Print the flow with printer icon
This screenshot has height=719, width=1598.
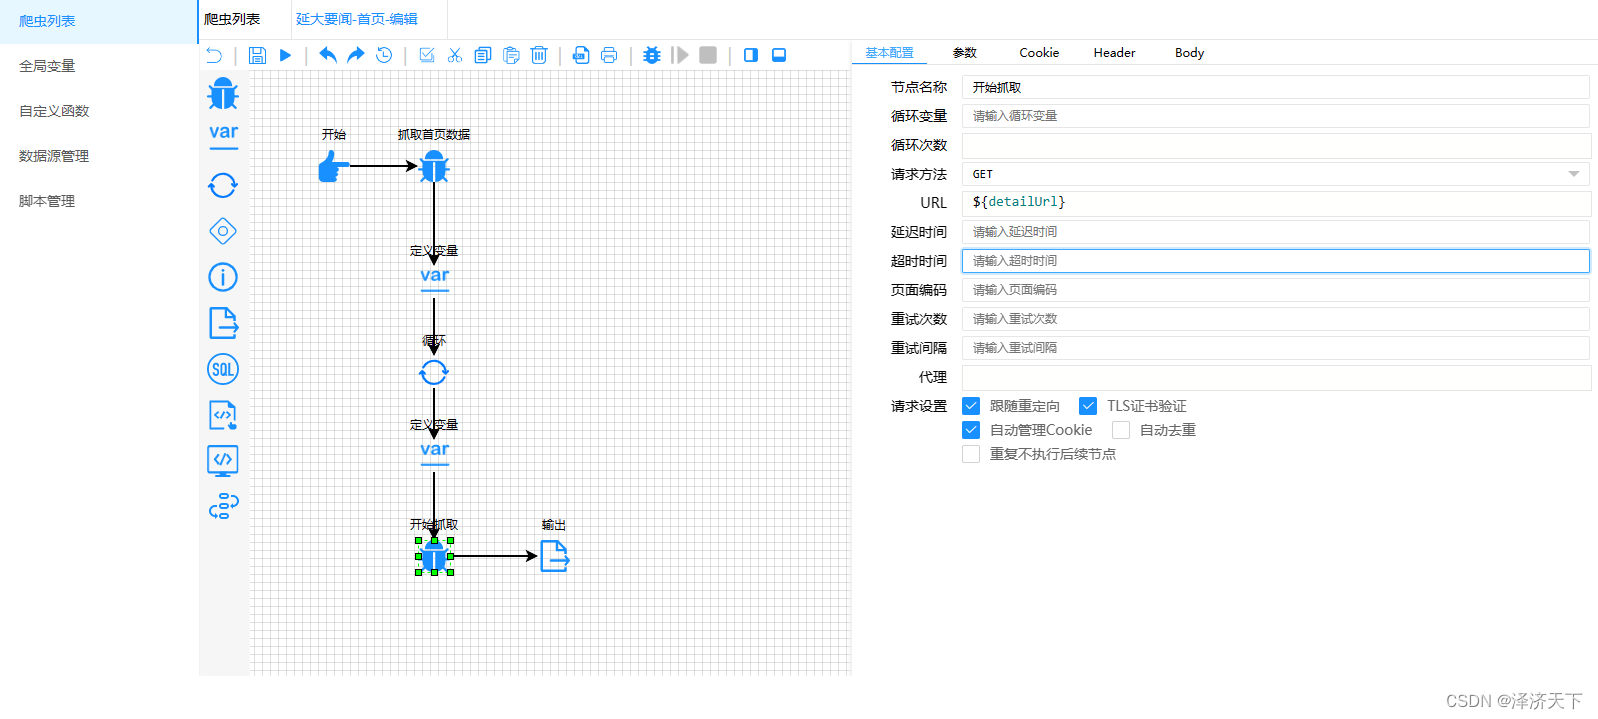(609, 55)
